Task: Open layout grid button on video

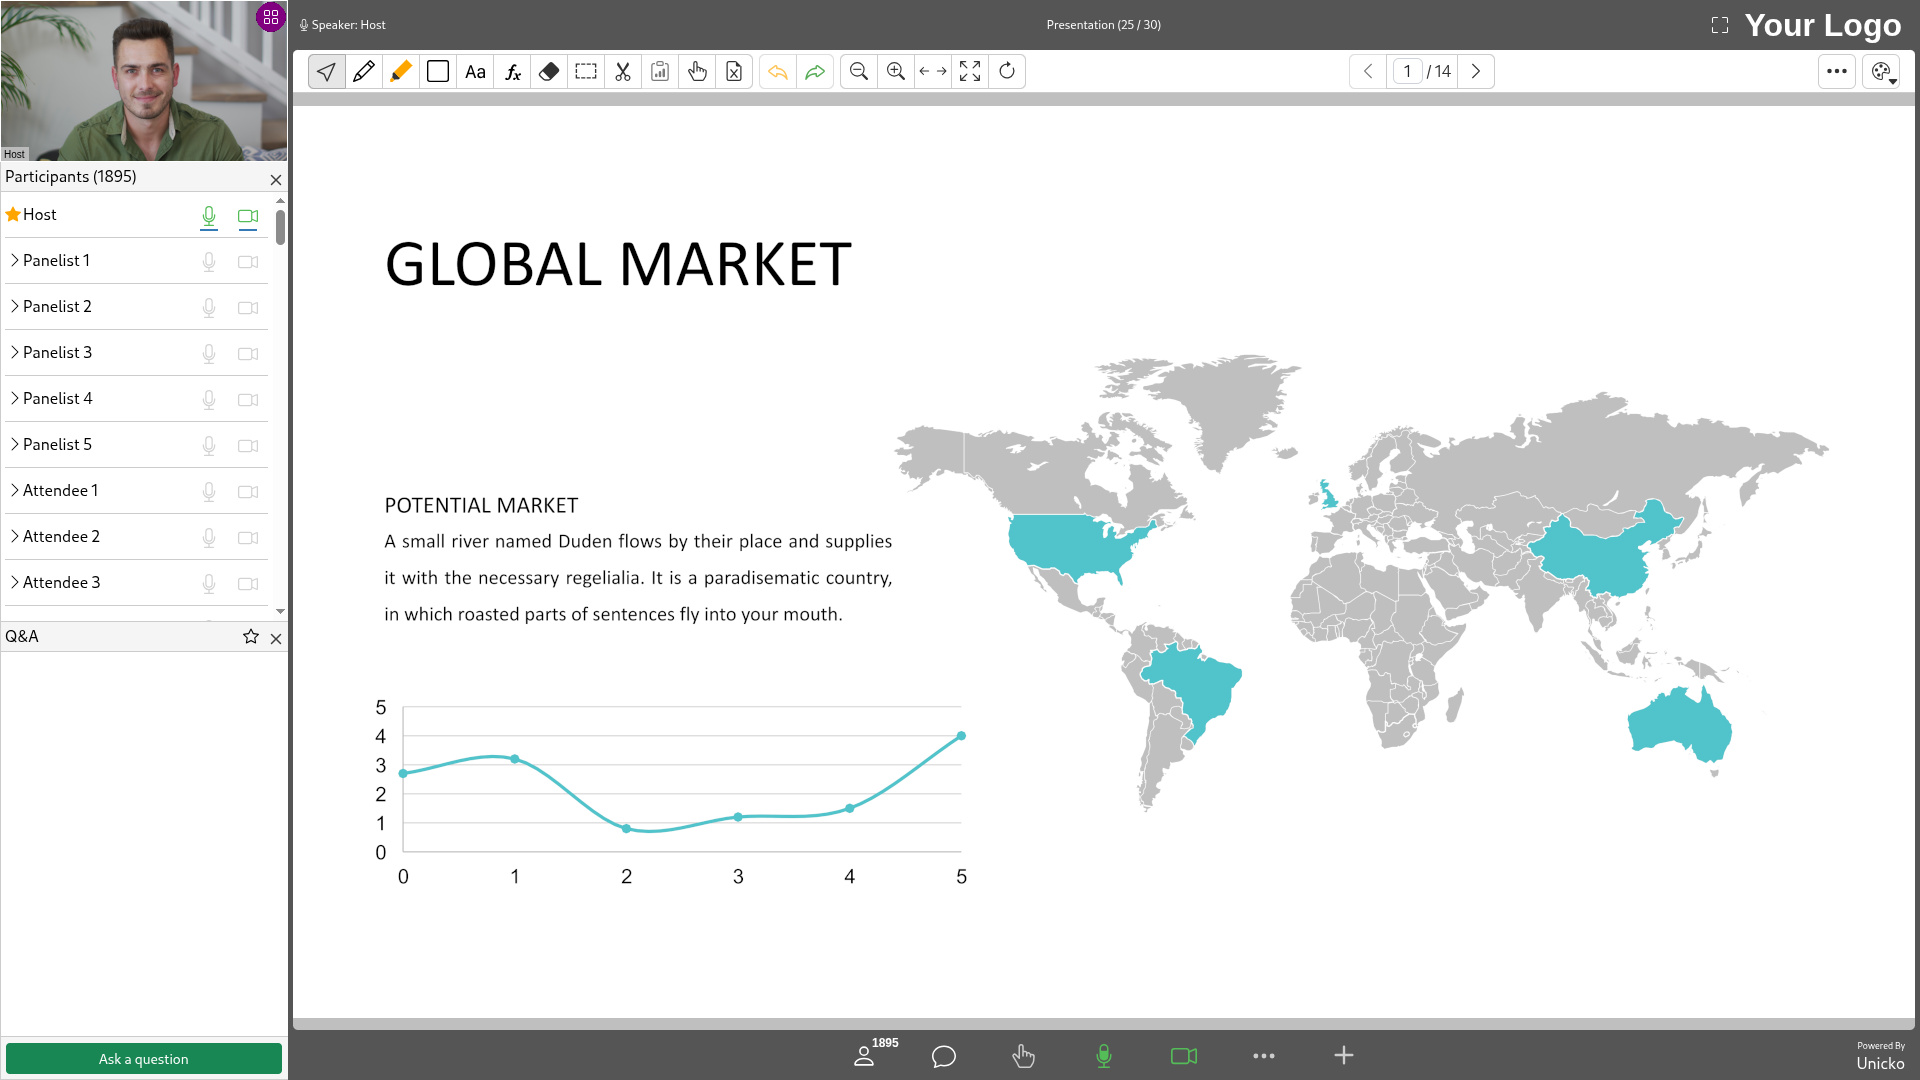Action: coord(271,17)
